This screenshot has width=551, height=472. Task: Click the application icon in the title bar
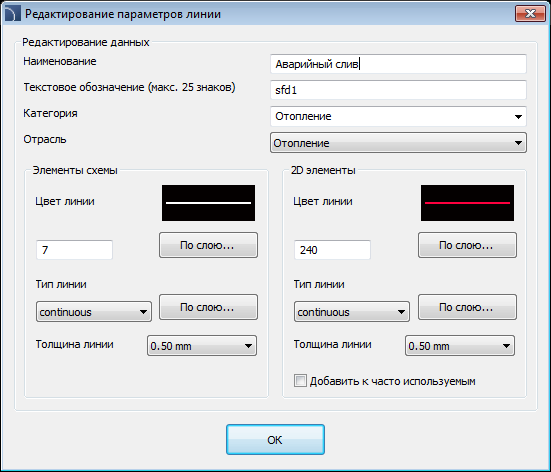click(12, 14)
